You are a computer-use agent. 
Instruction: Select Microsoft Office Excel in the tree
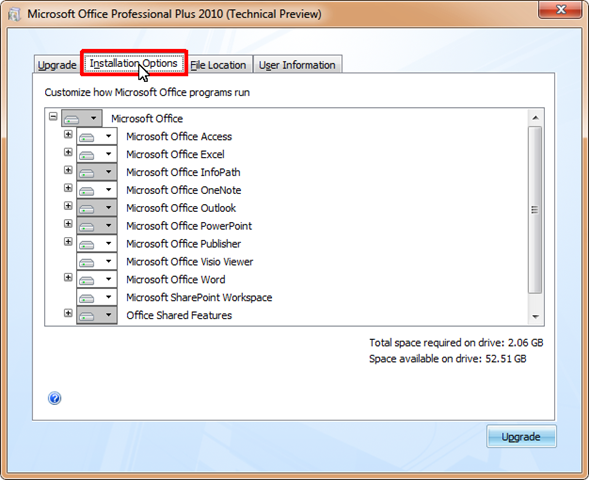(175, 154)
